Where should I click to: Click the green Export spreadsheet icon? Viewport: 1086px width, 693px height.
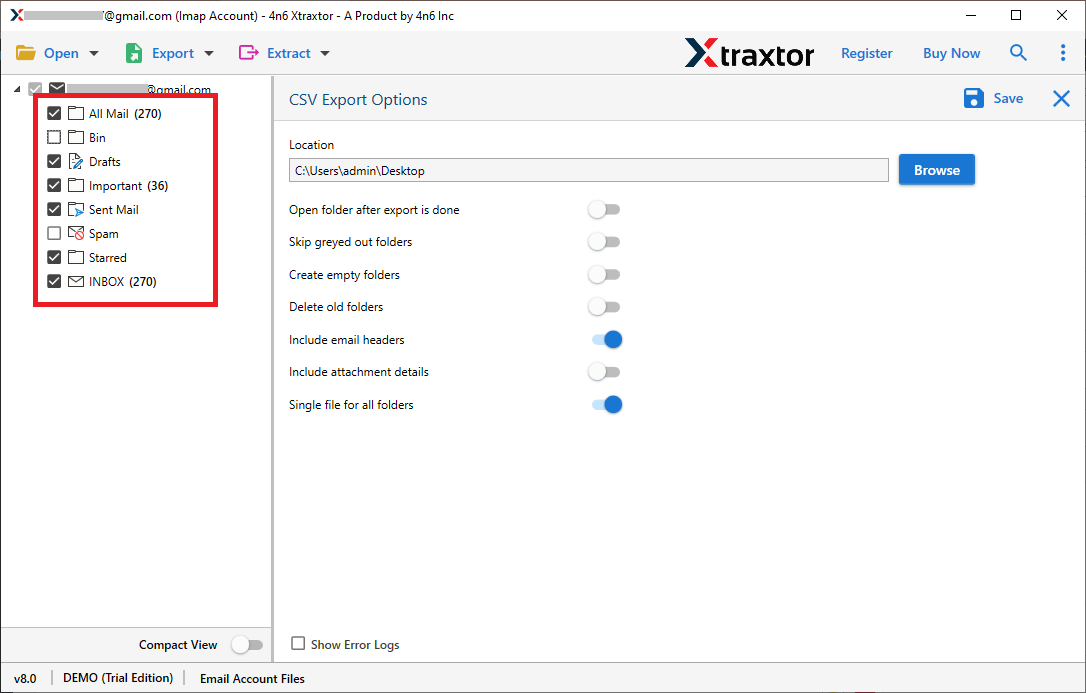click(135, 52)
